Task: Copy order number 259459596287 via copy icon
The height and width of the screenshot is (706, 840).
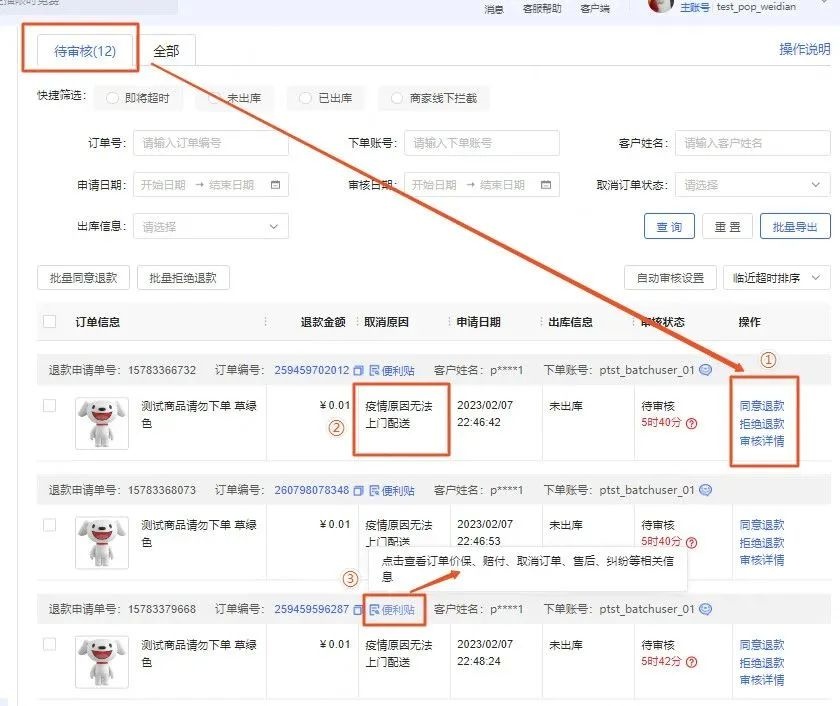Action: pos(358,609)
